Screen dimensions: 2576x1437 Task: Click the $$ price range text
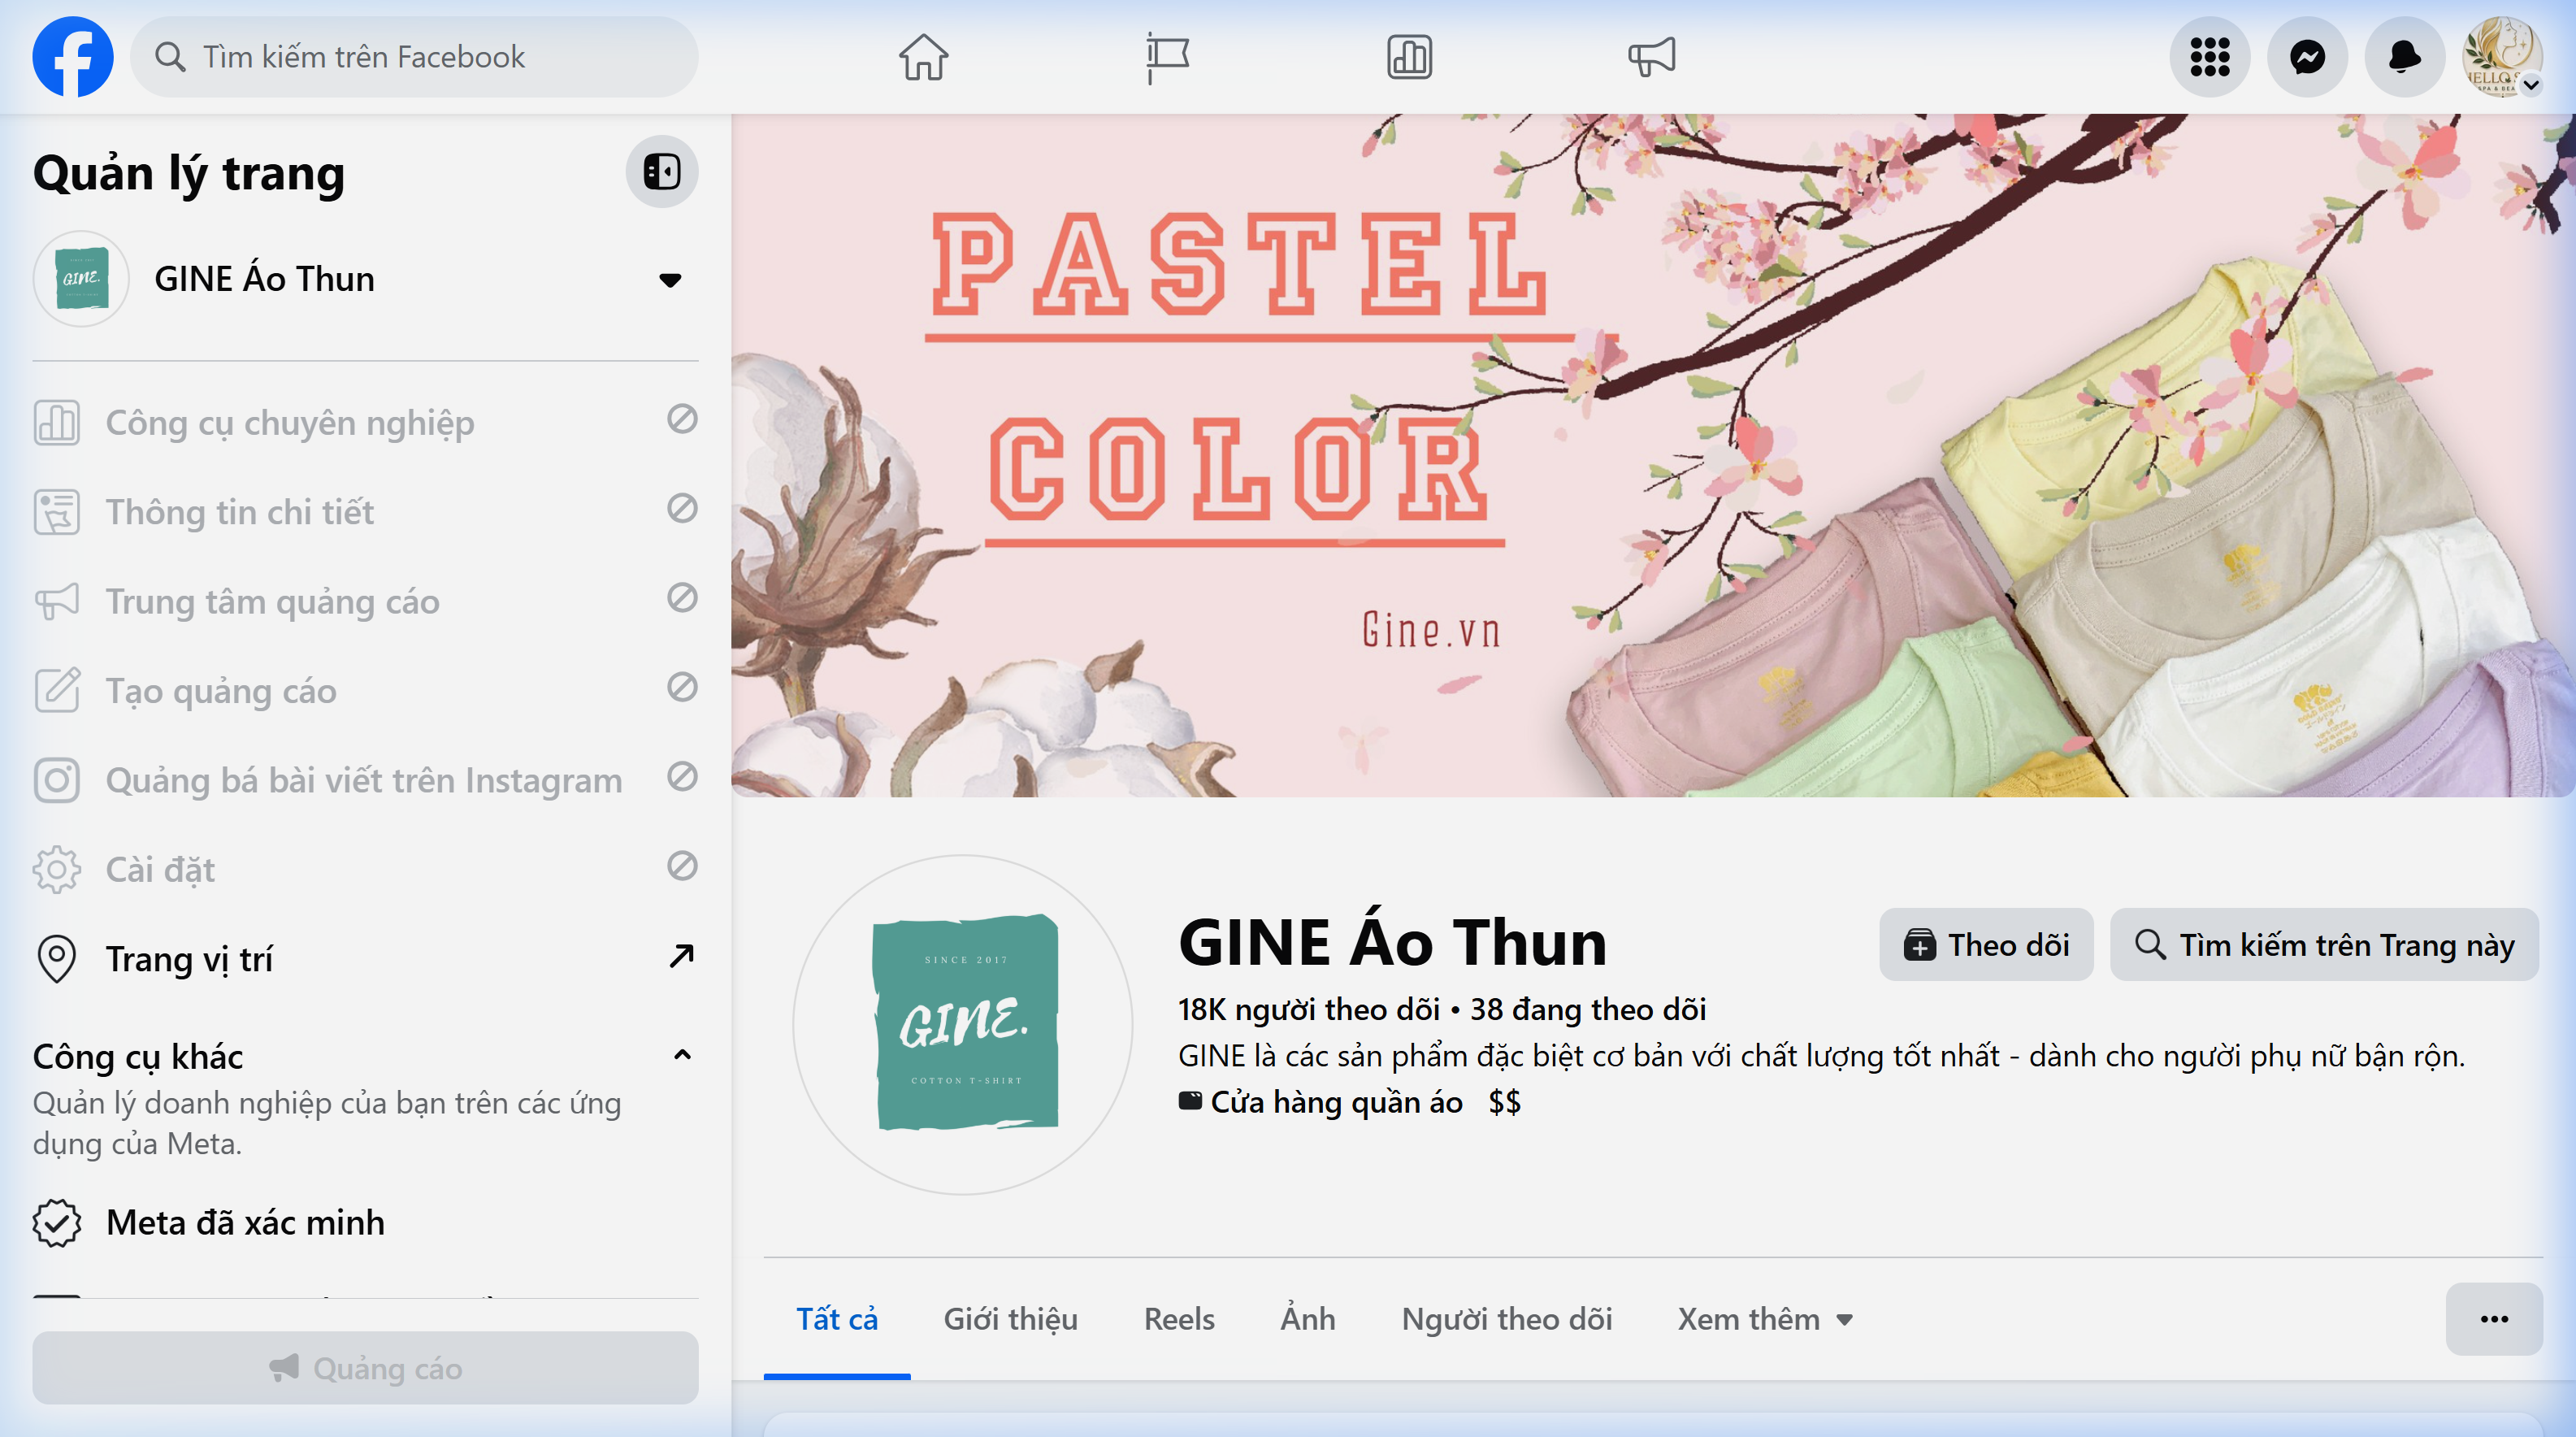click(1504, 1102)
